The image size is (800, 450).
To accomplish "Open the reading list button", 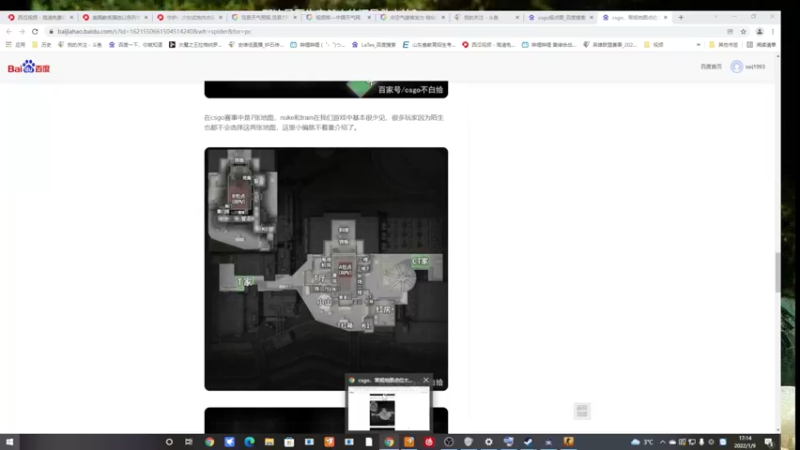I will click(x=761, y=45).
